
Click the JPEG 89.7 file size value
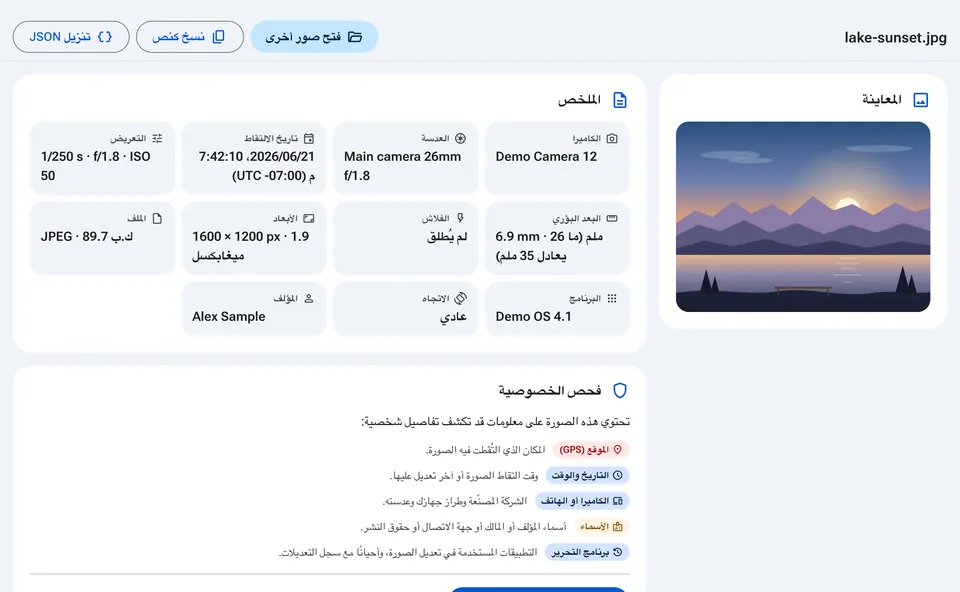[87, 237]
